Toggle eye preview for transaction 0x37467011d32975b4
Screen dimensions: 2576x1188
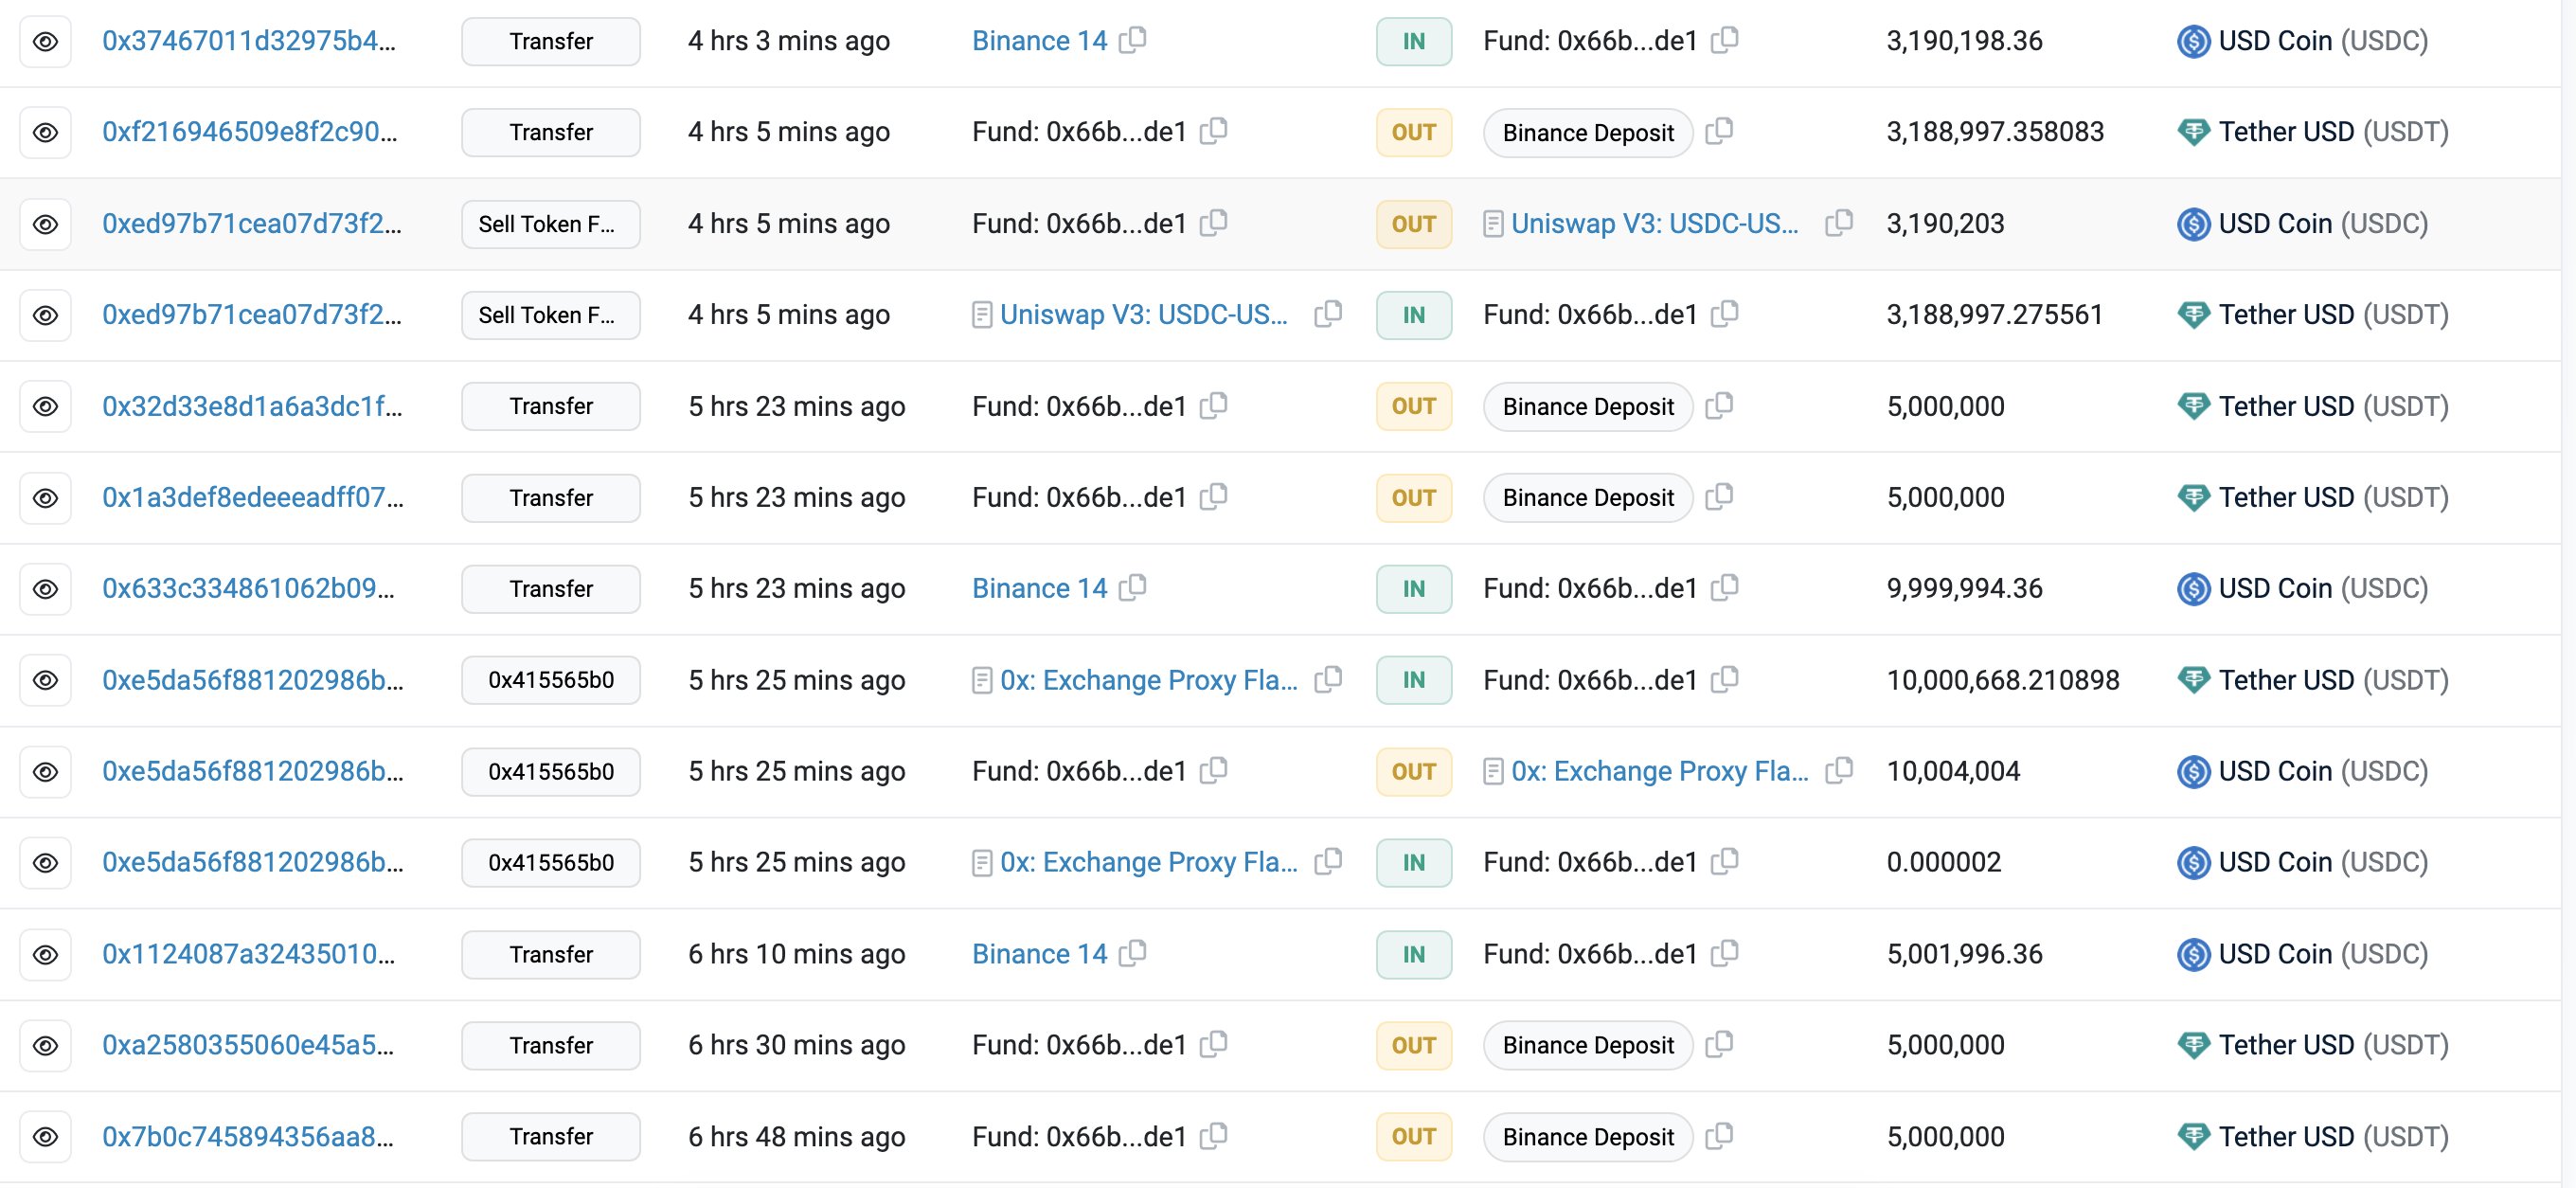[45, 41]
